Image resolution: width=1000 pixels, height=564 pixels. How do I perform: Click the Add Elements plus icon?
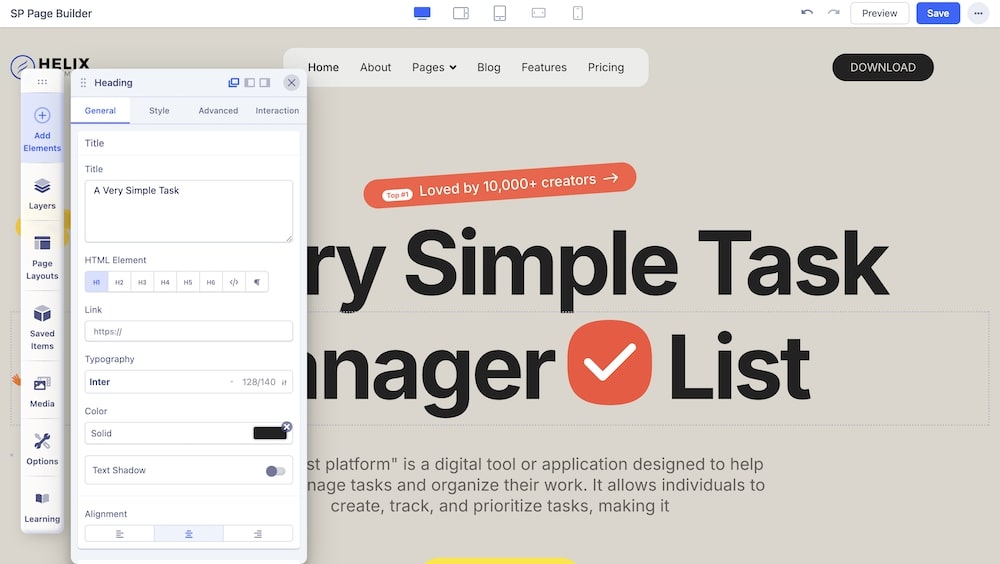(42, 115)
